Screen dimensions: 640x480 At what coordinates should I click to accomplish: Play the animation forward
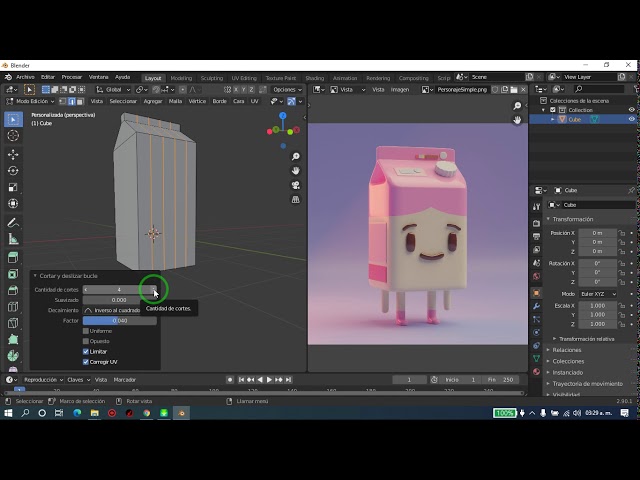269,380
